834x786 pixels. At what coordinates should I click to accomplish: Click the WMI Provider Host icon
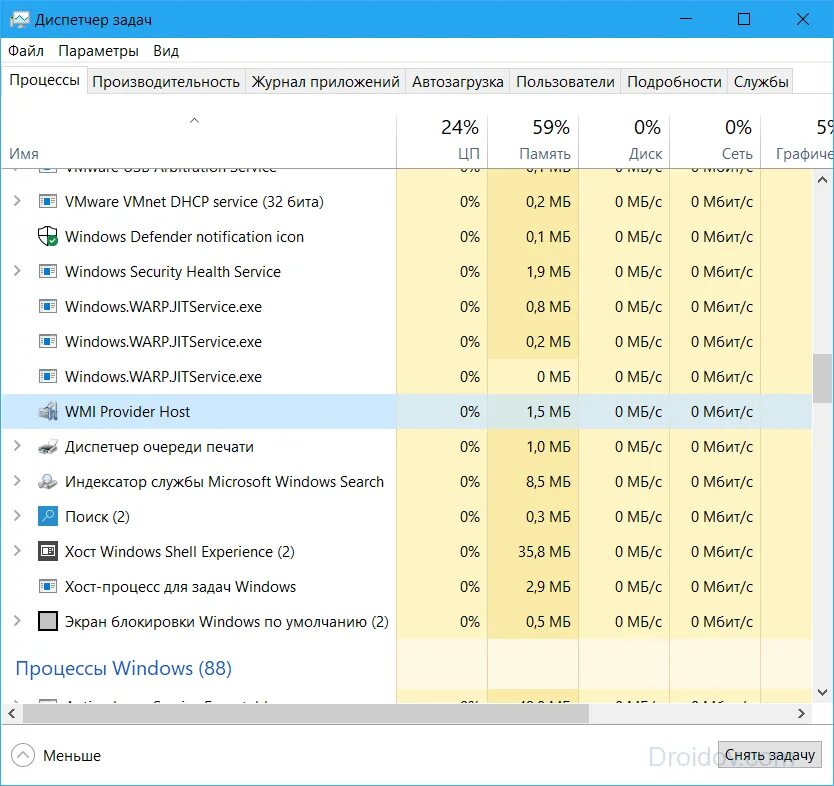tap(47, 411)
